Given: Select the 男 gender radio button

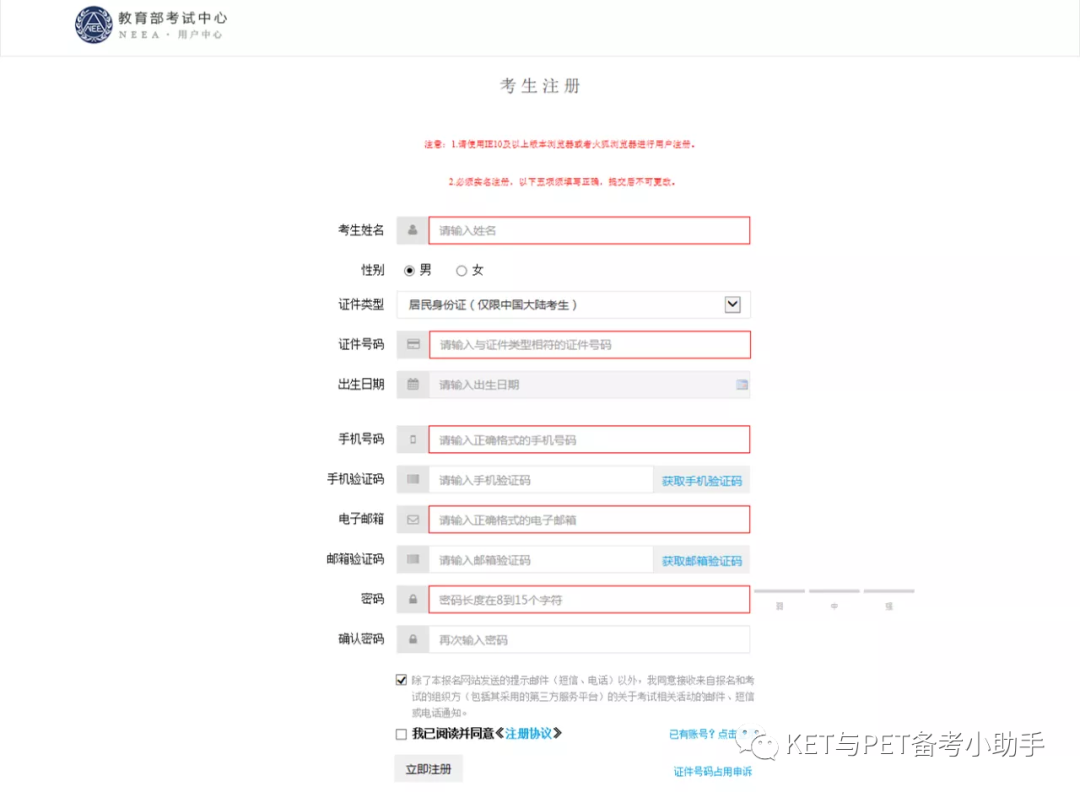Looking at the screenshot, I should (x=409, y=271).
